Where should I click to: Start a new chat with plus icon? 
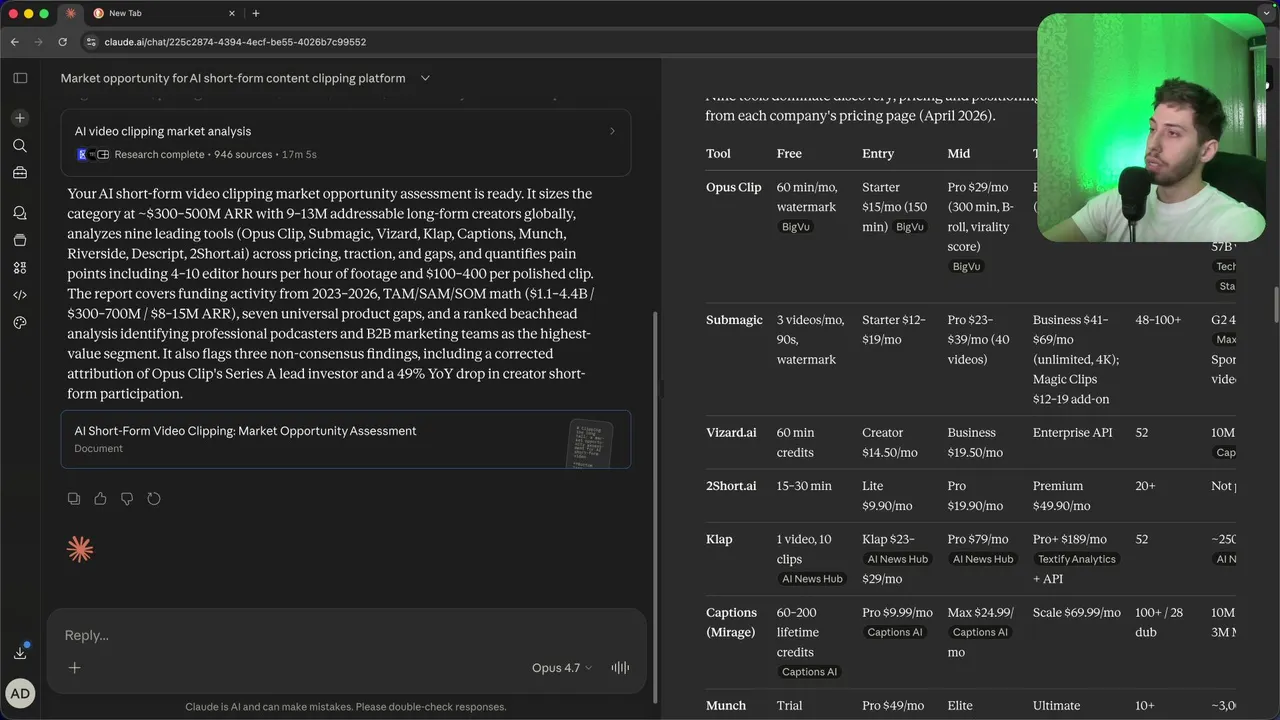(x=20, y=118)
